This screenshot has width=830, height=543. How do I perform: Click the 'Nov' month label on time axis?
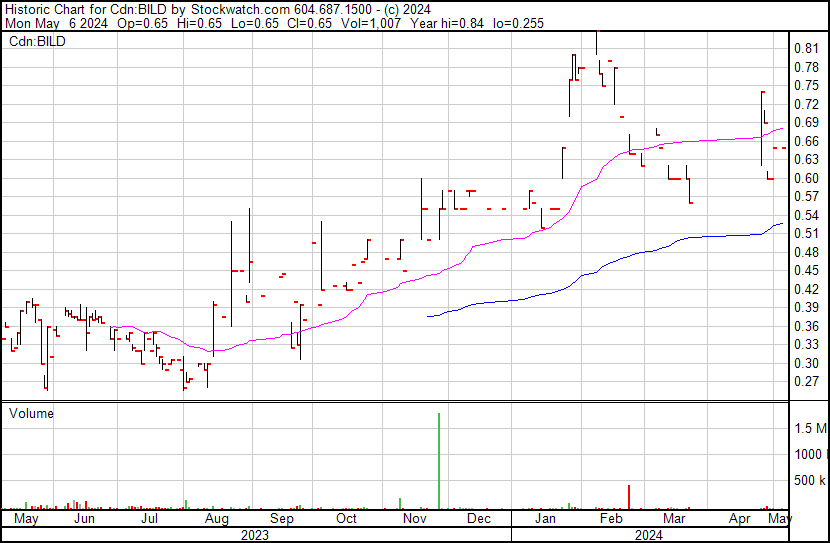pos(414,519)
